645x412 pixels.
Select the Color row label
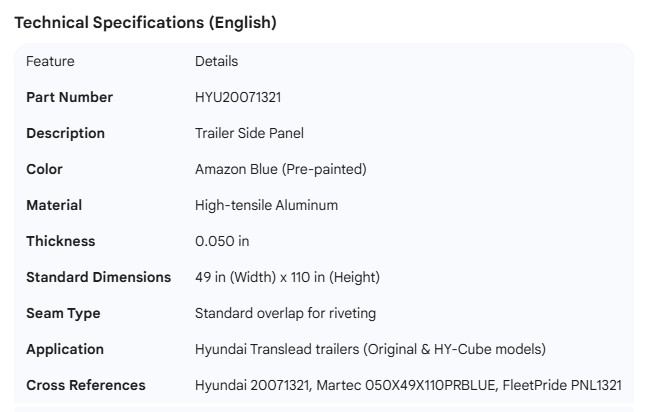(44, 169)
